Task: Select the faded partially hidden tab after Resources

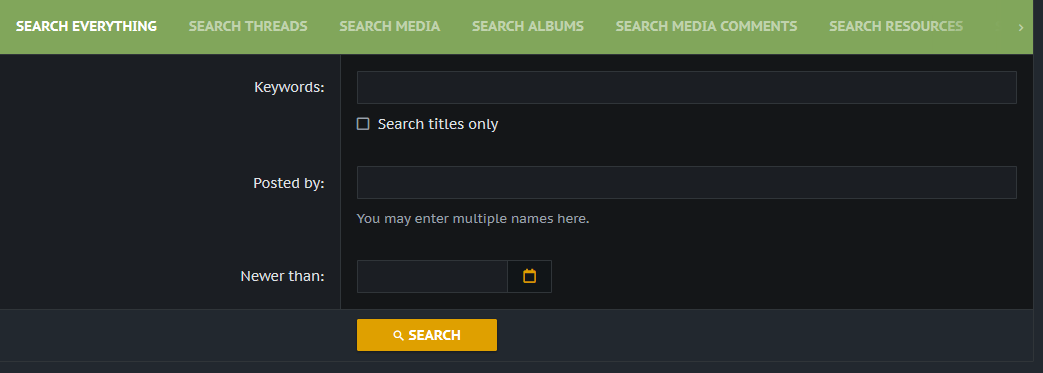Action: coord(997,27)
